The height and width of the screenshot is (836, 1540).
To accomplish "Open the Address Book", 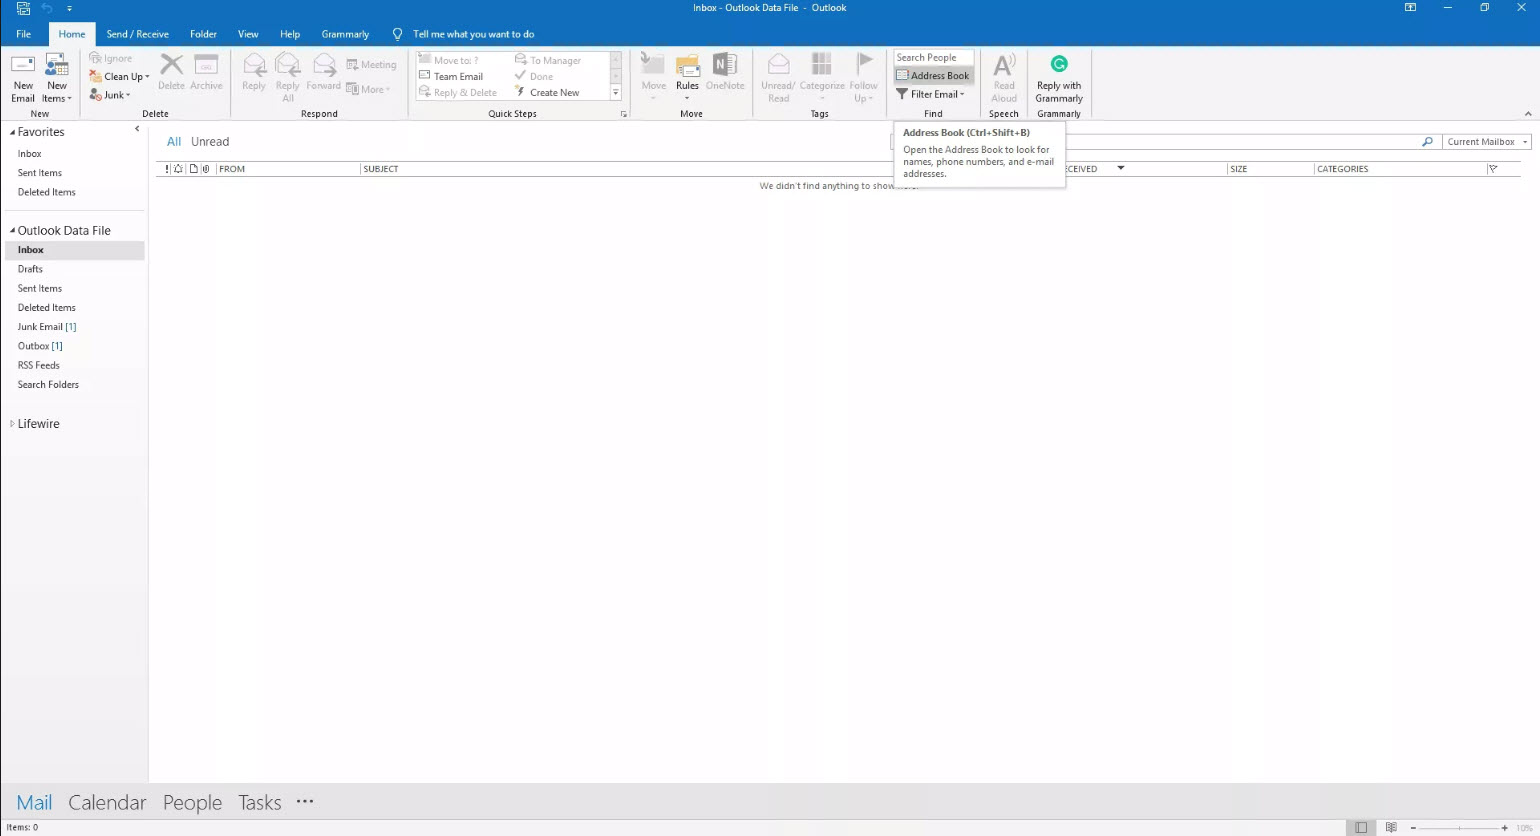I will (x=933, y=76).
